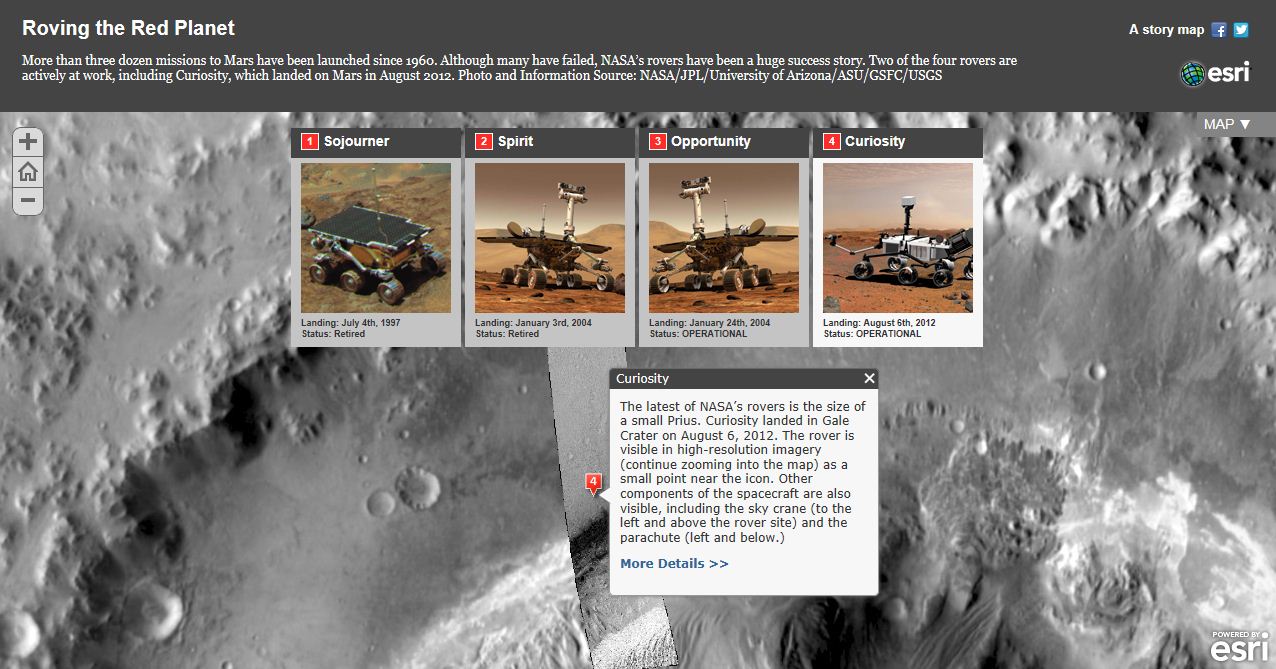Click the Curiosity rover photo

pos(898,238)
